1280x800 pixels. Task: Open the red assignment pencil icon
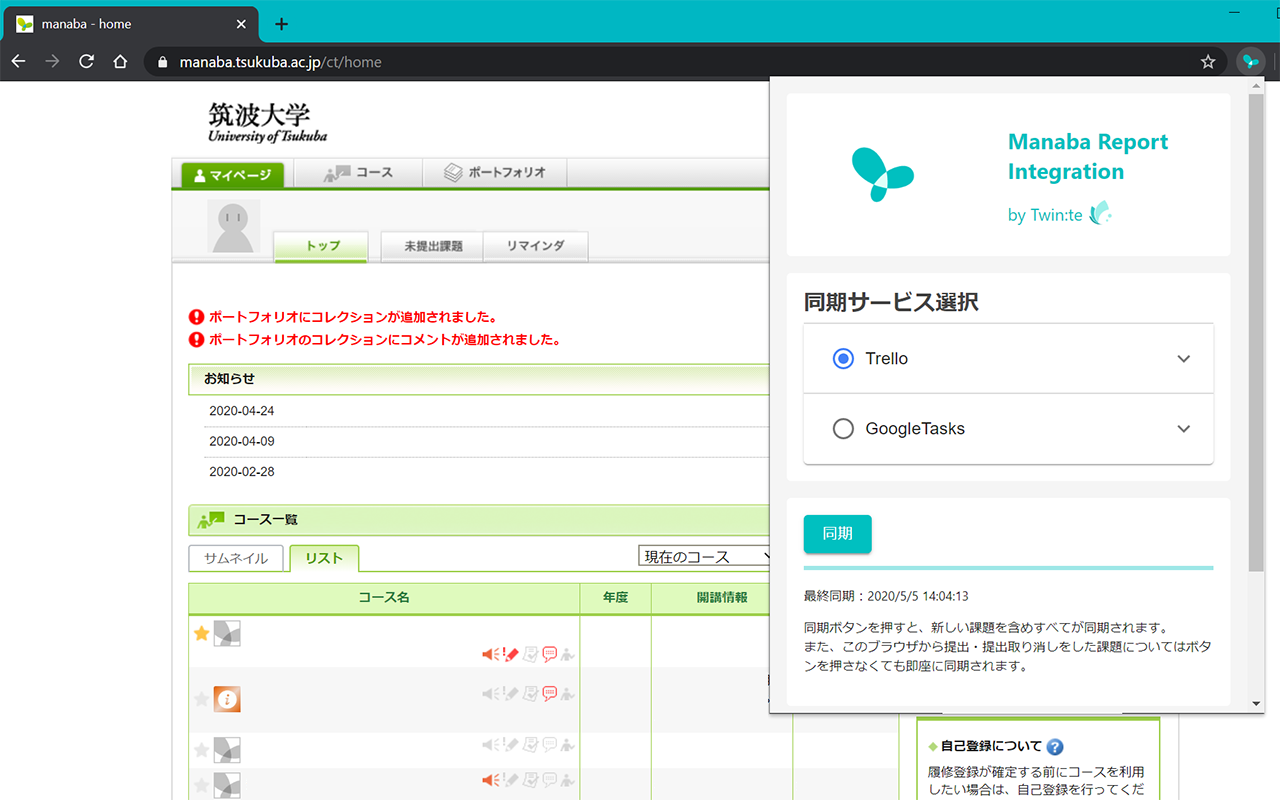point(510,654)
